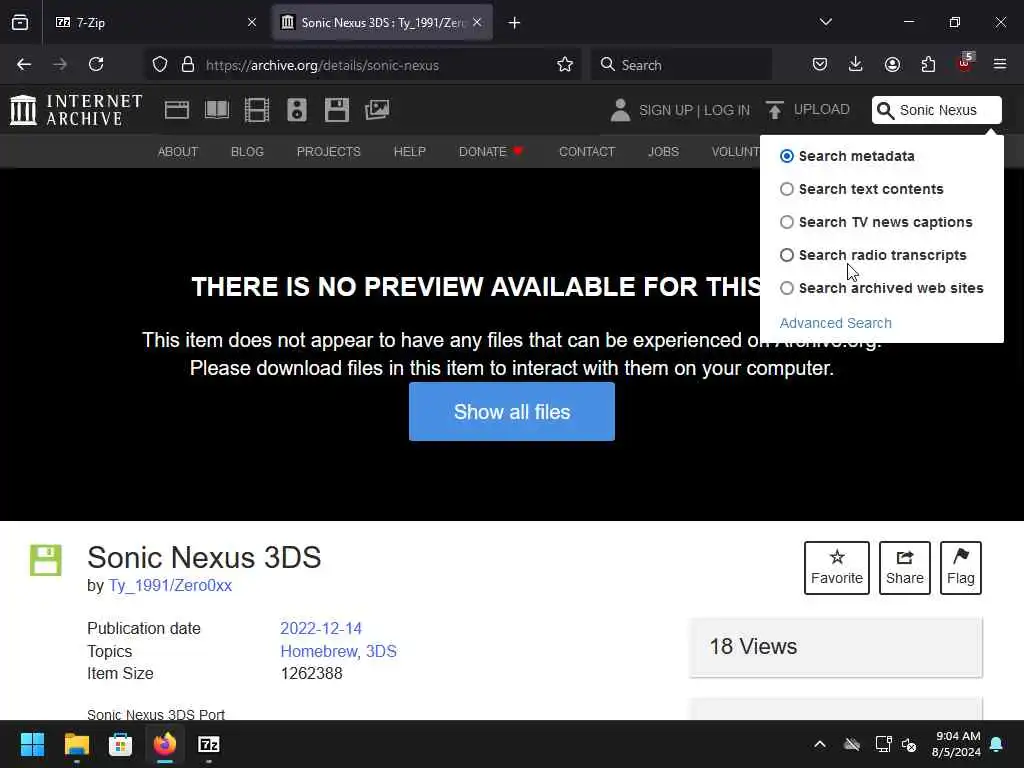The image size is (1024, 768).
Task: Click the Share button
Action: pyautogui.click(x=904, y=568)
